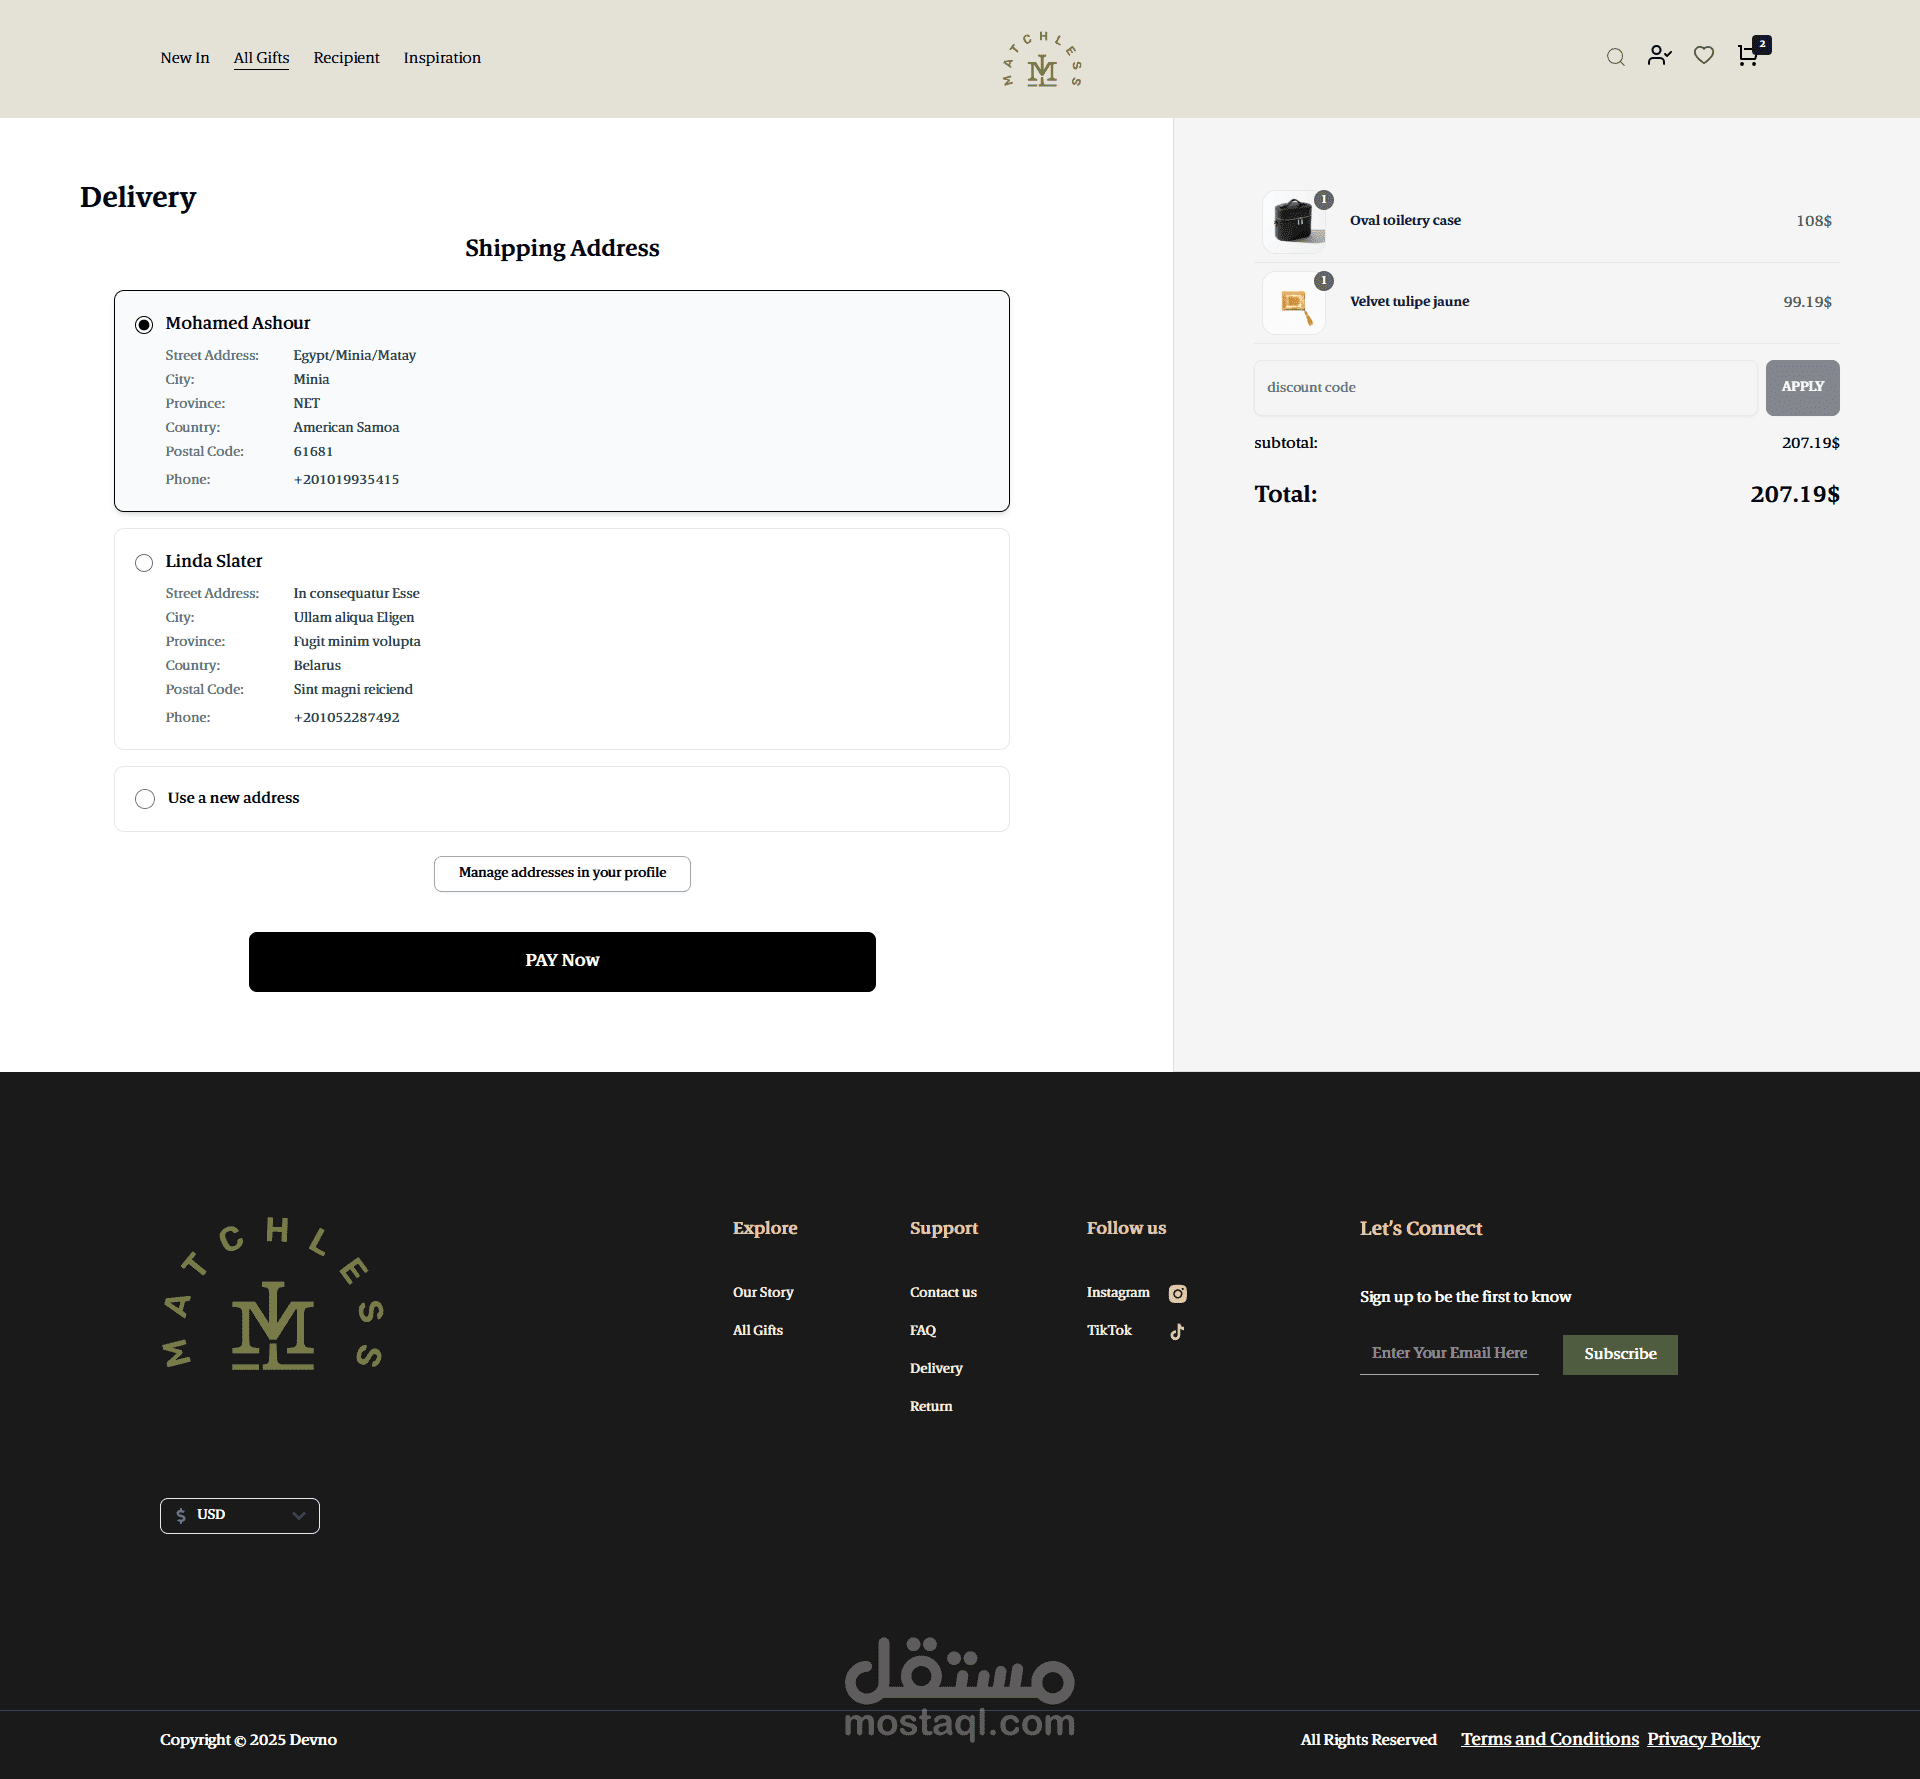Select the Linda Slater address radio button

[x=144, y=563]
